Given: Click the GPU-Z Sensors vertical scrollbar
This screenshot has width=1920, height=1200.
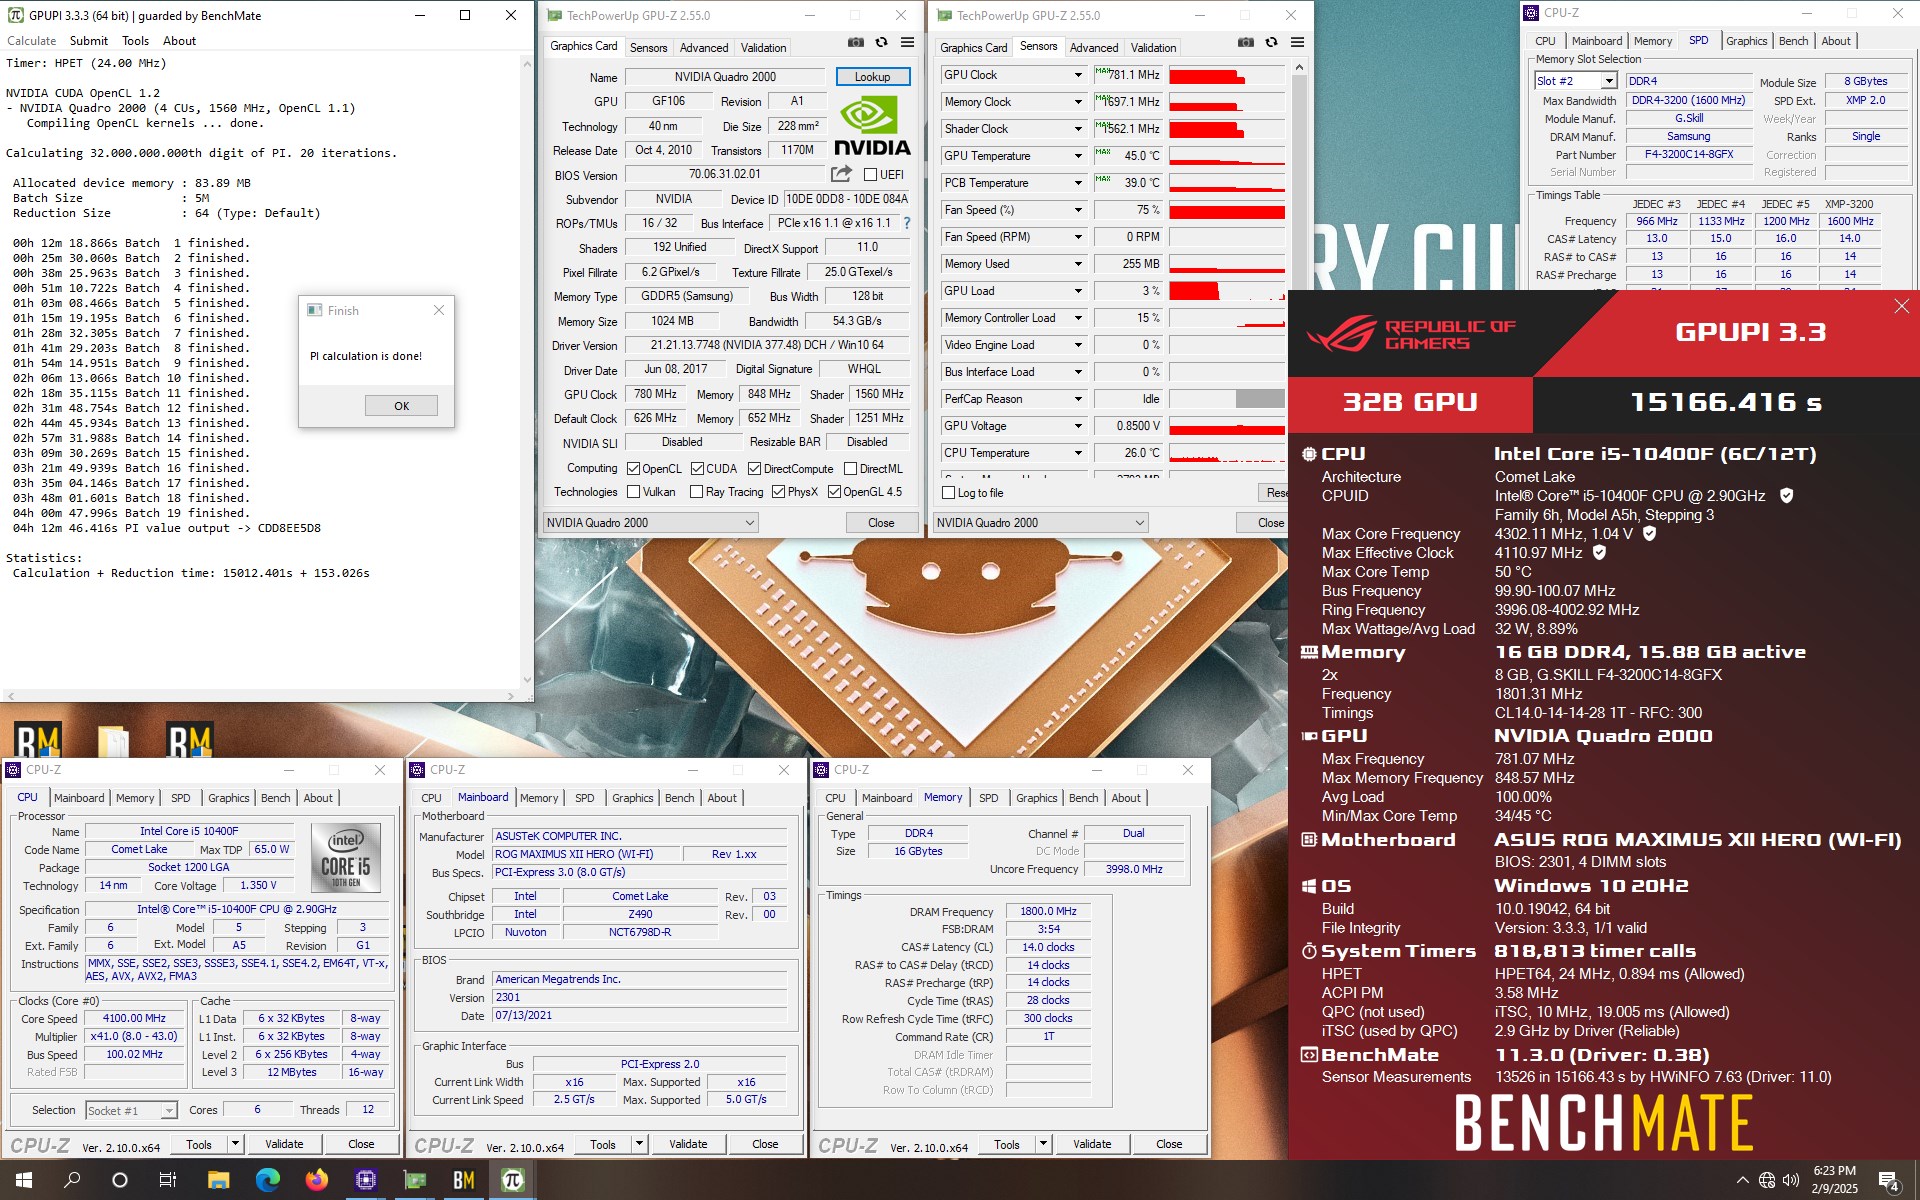Looking at the screenshot, I should point(1299,270).
